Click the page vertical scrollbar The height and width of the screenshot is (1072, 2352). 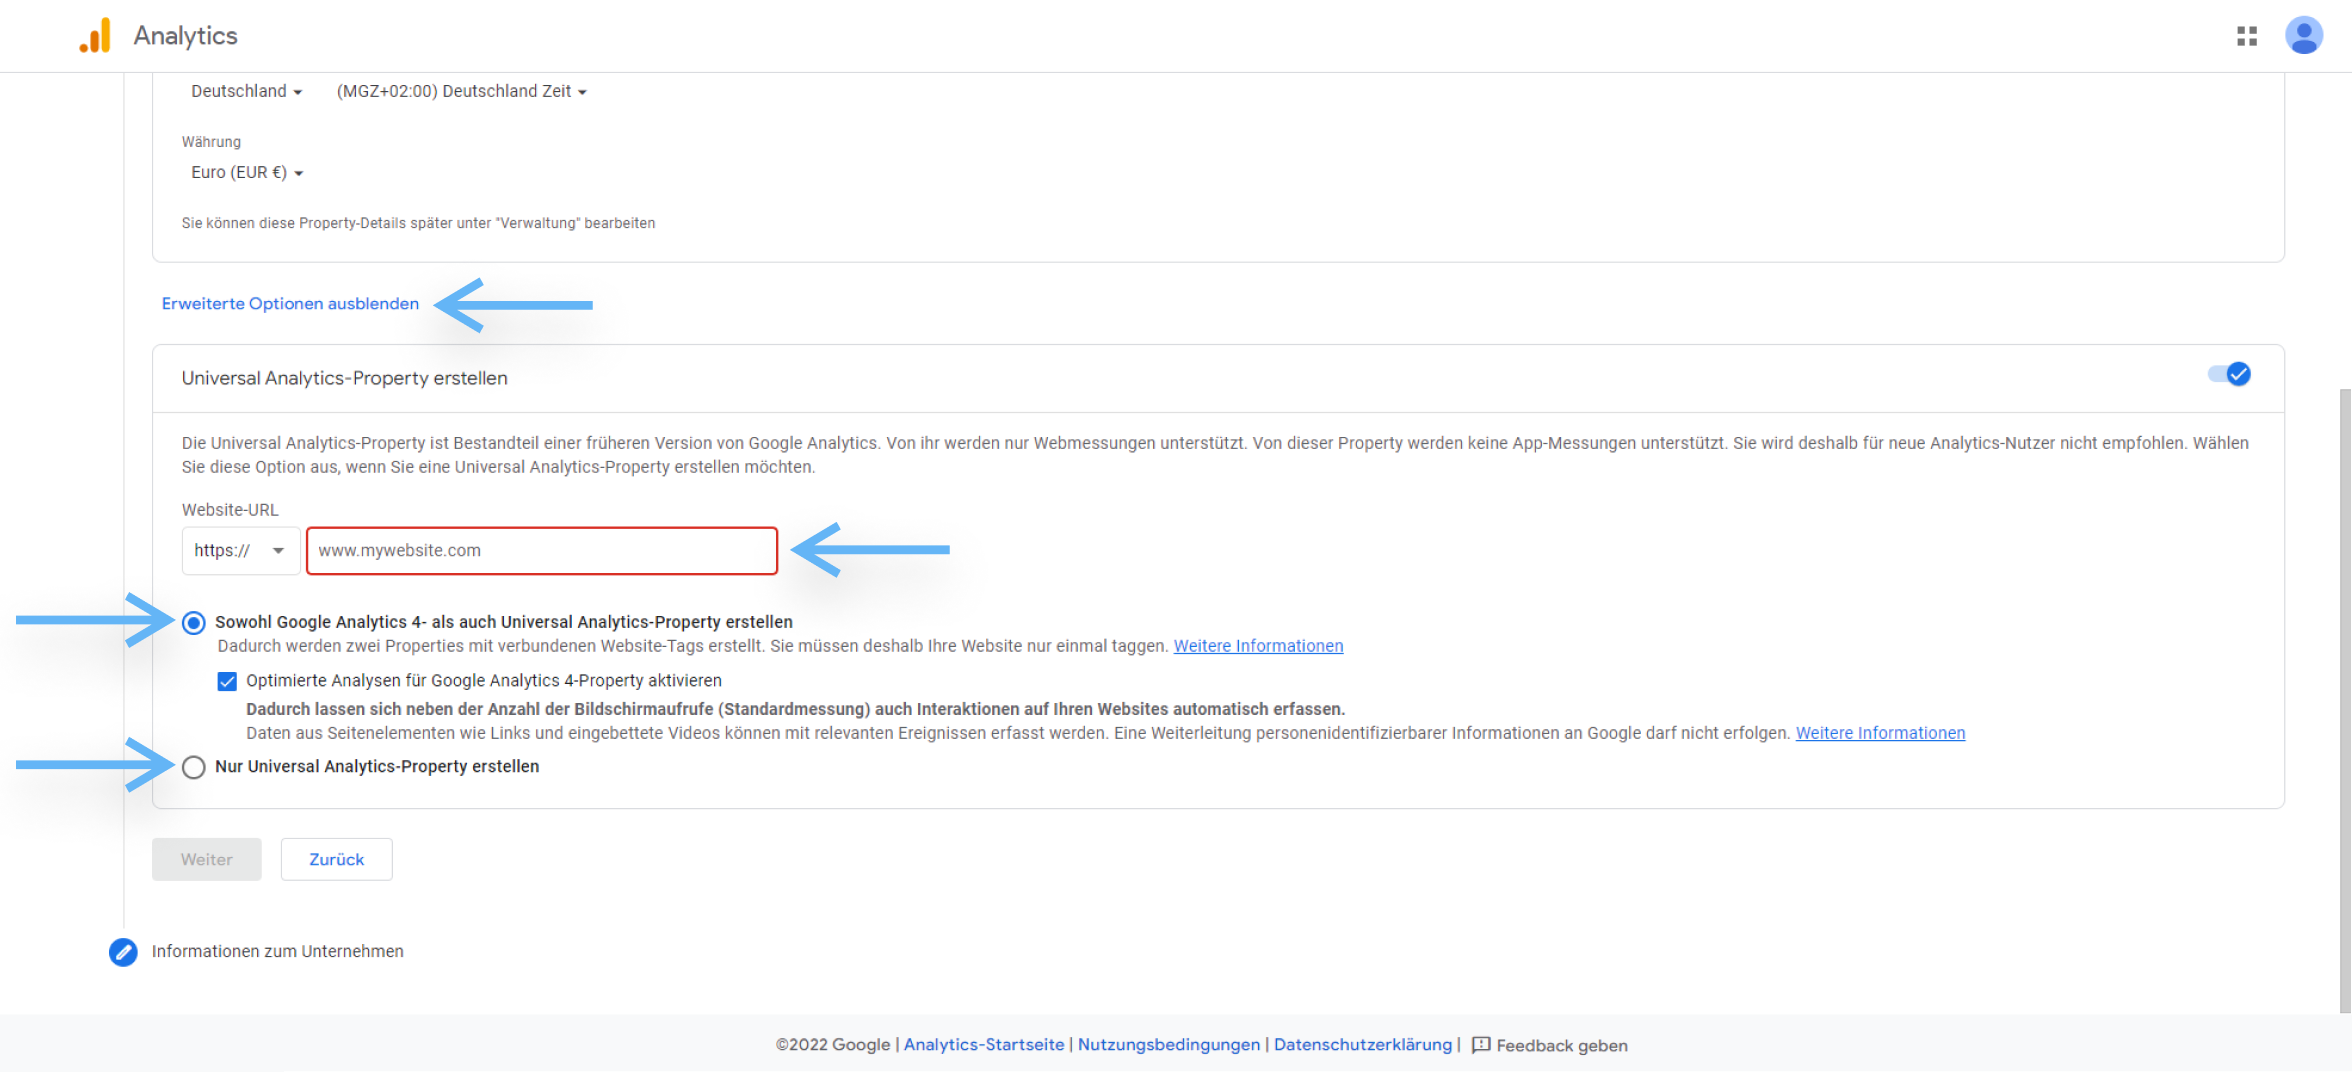2345,700
